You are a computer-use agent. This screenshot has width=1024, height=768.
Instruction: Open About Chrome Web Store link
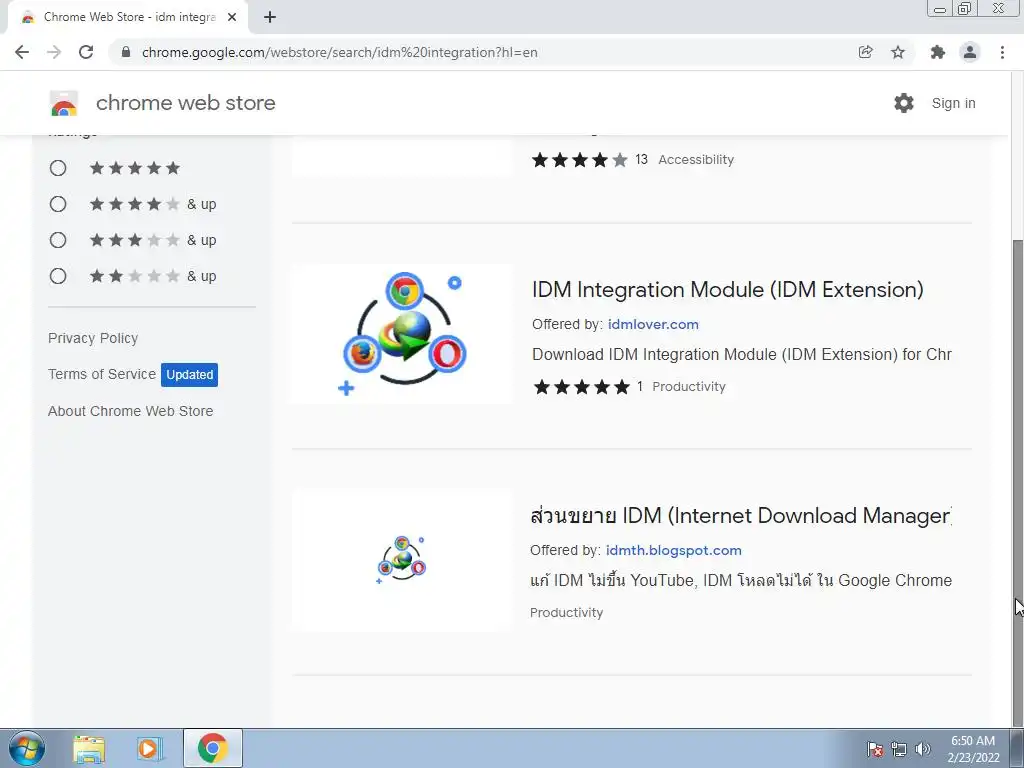tap(131, 411)
